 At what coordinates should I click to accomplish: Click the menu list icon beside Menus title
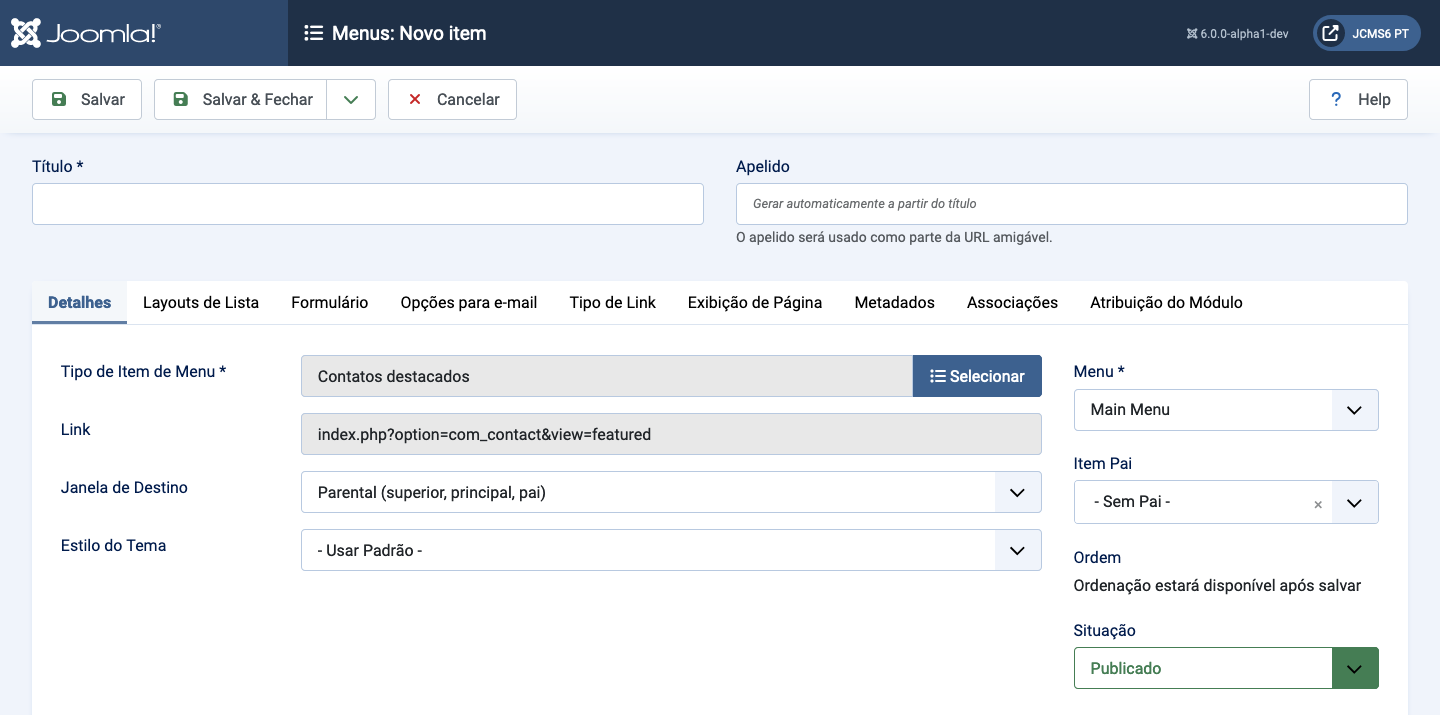(x=313, y=33)
